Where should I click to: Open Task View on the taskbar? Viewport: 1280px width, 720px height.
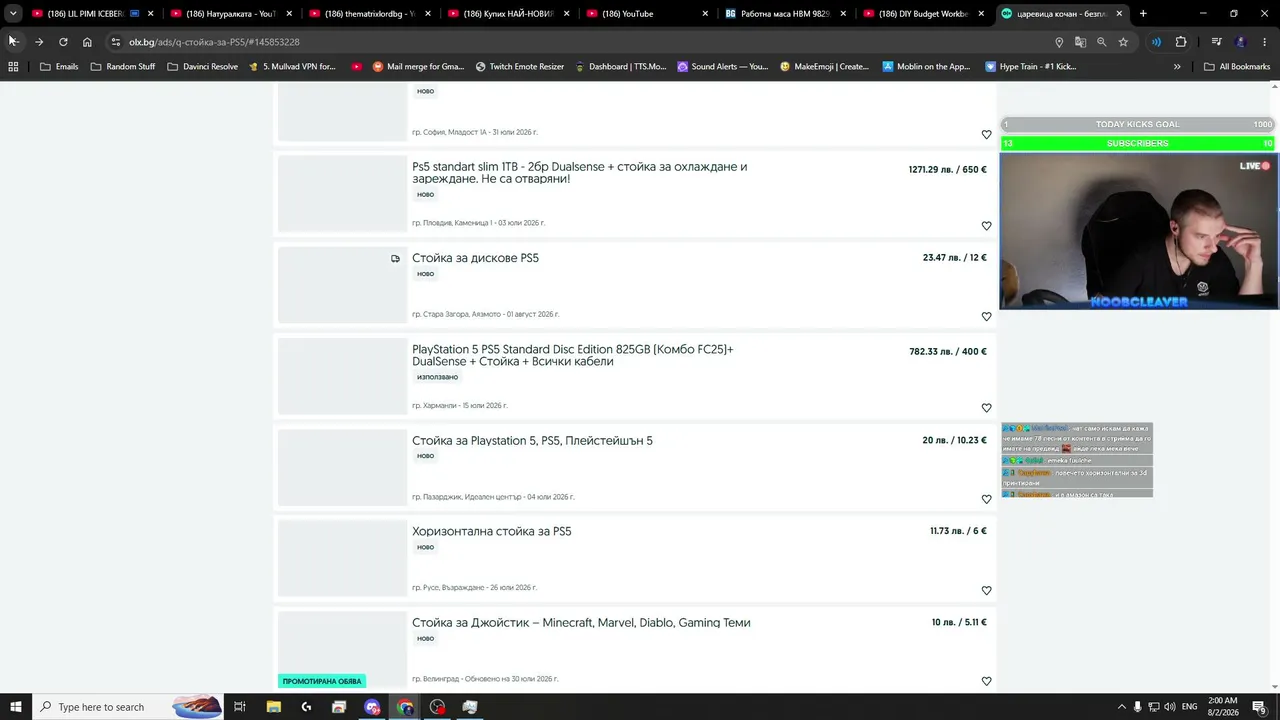click(240, 707)
